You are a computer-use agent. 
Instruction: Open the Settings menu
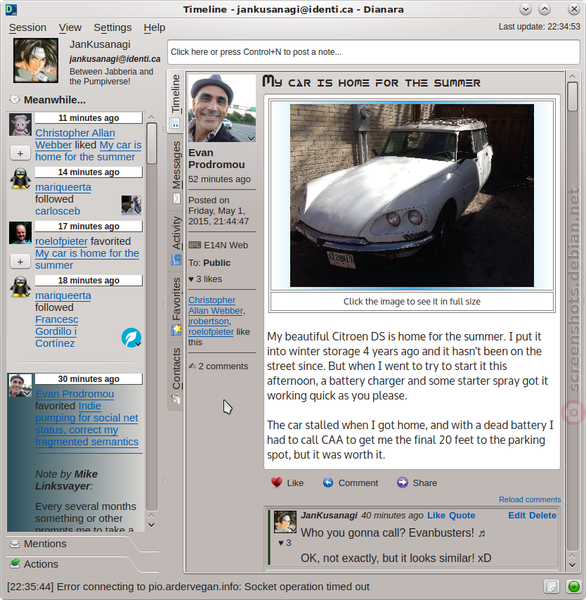coord(113,28)
